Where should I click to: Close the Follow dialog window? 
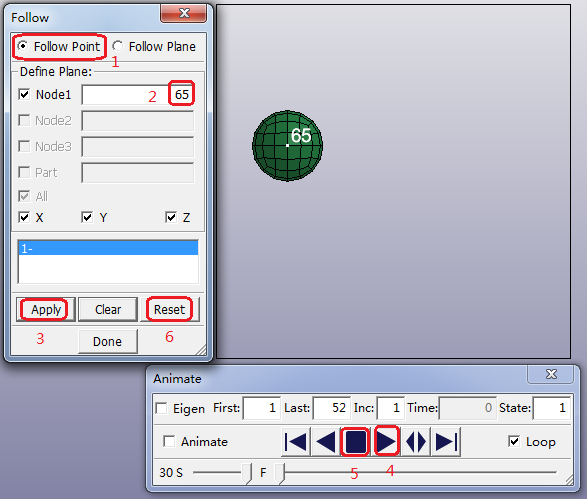pyautogui.click(x=183, y=13)
